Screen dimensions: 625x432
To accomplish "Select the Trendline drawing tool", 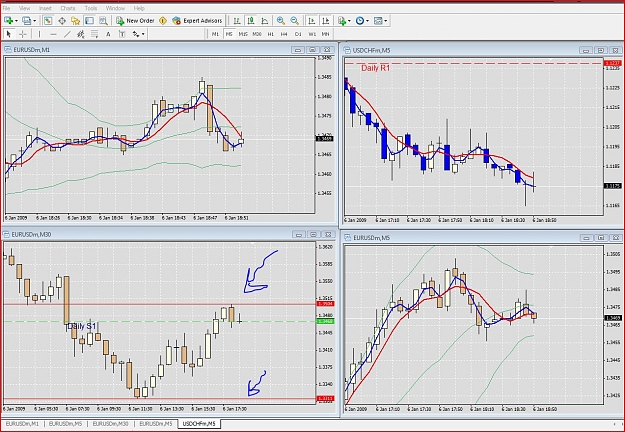I will [x=67, y=34].
